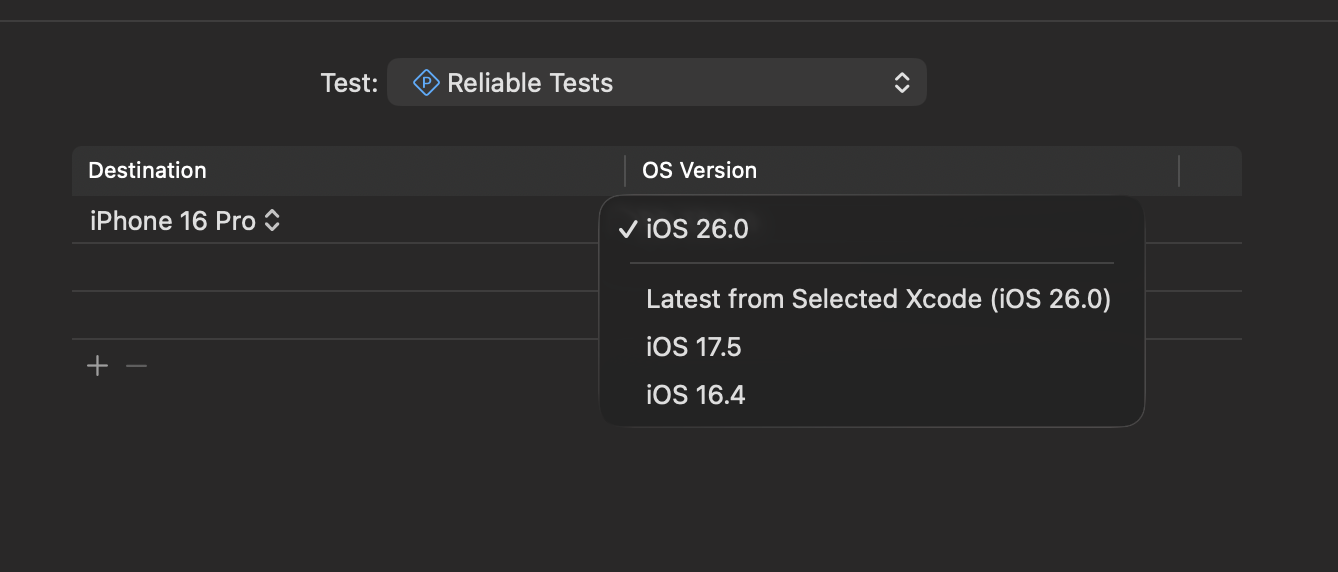Image resolution: width=1338 pixels, height=572 pixels.
Task: Choose iOS 16.4 in the OS list
Action: point(696,395)
